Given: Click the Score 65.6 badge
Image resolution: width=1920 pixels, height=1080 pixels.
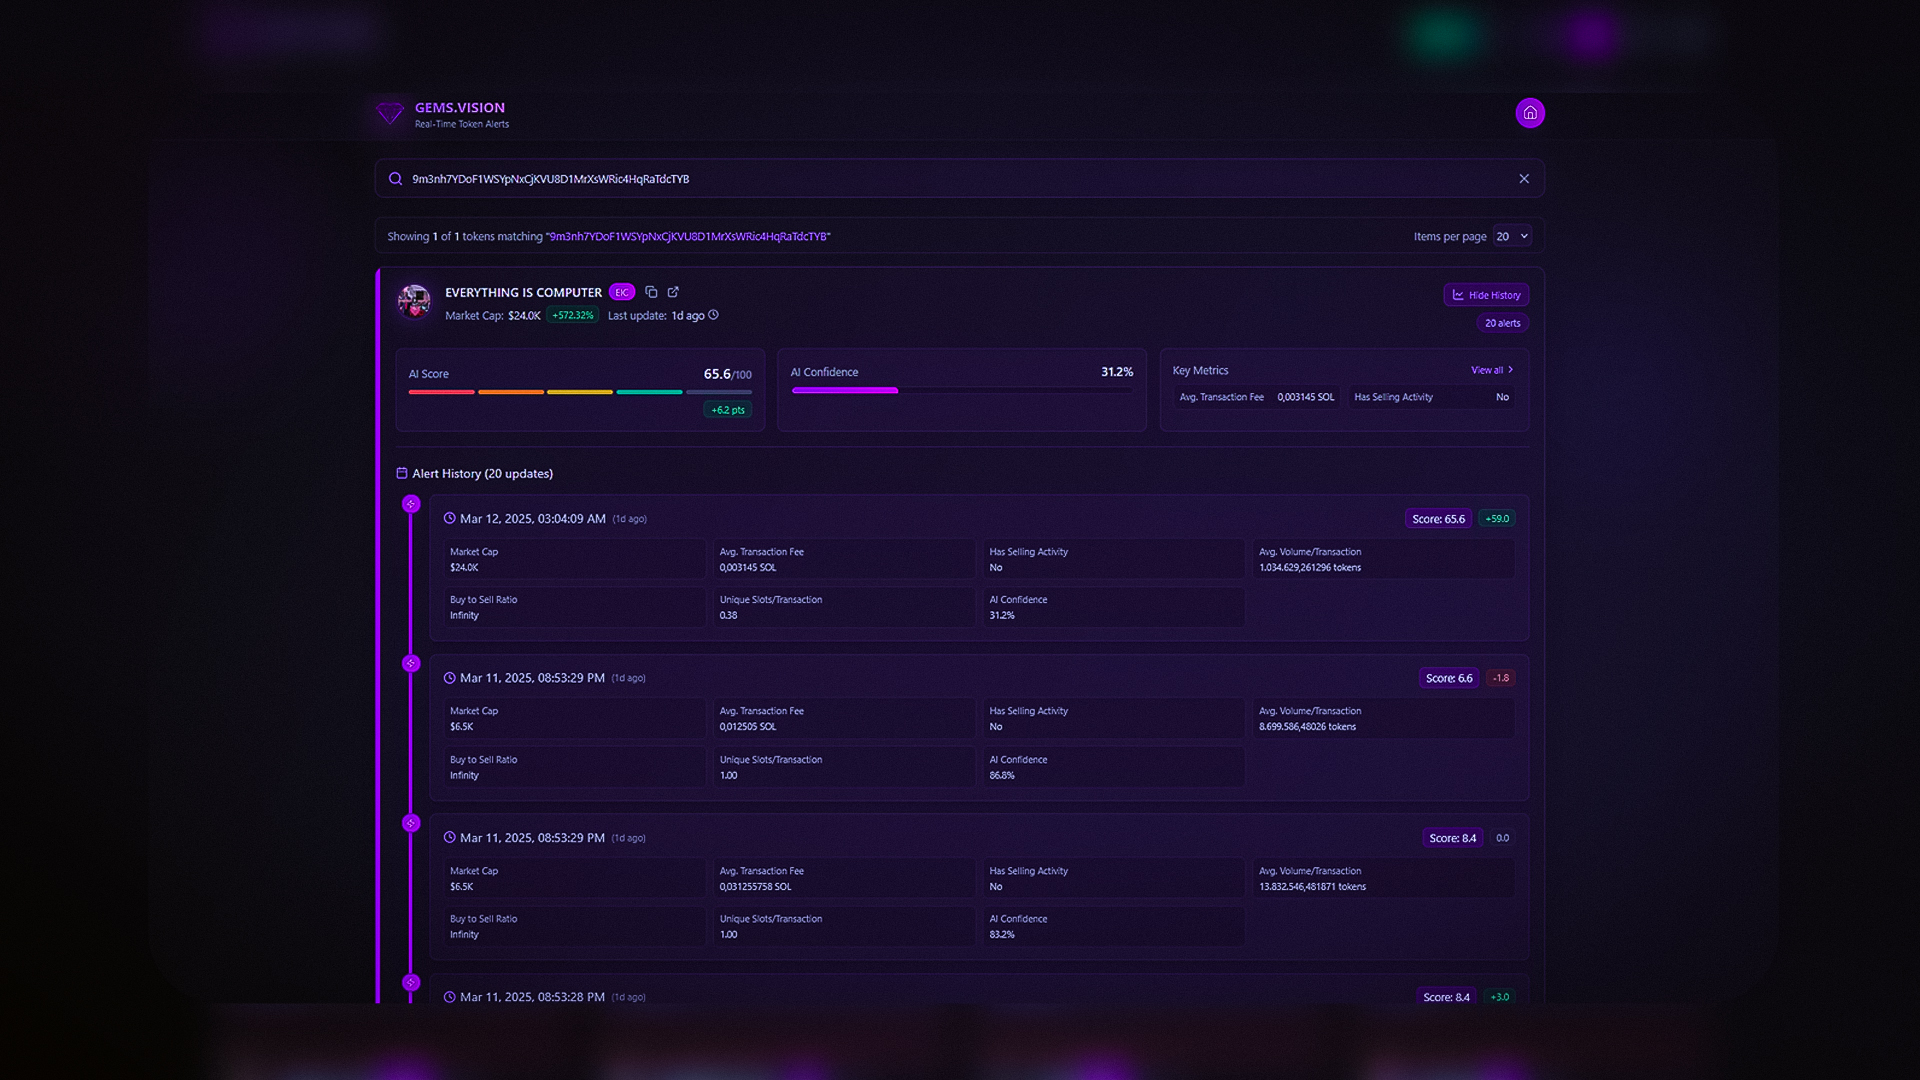Looking at the screenshot, I should pos(1438,519).
